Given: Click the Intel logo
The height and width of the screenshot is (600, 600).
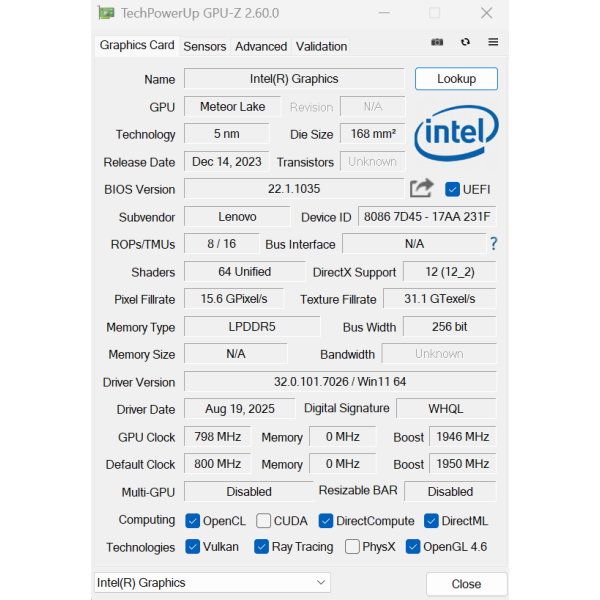Looking at the screenshot, I should (x=457, y=133).
